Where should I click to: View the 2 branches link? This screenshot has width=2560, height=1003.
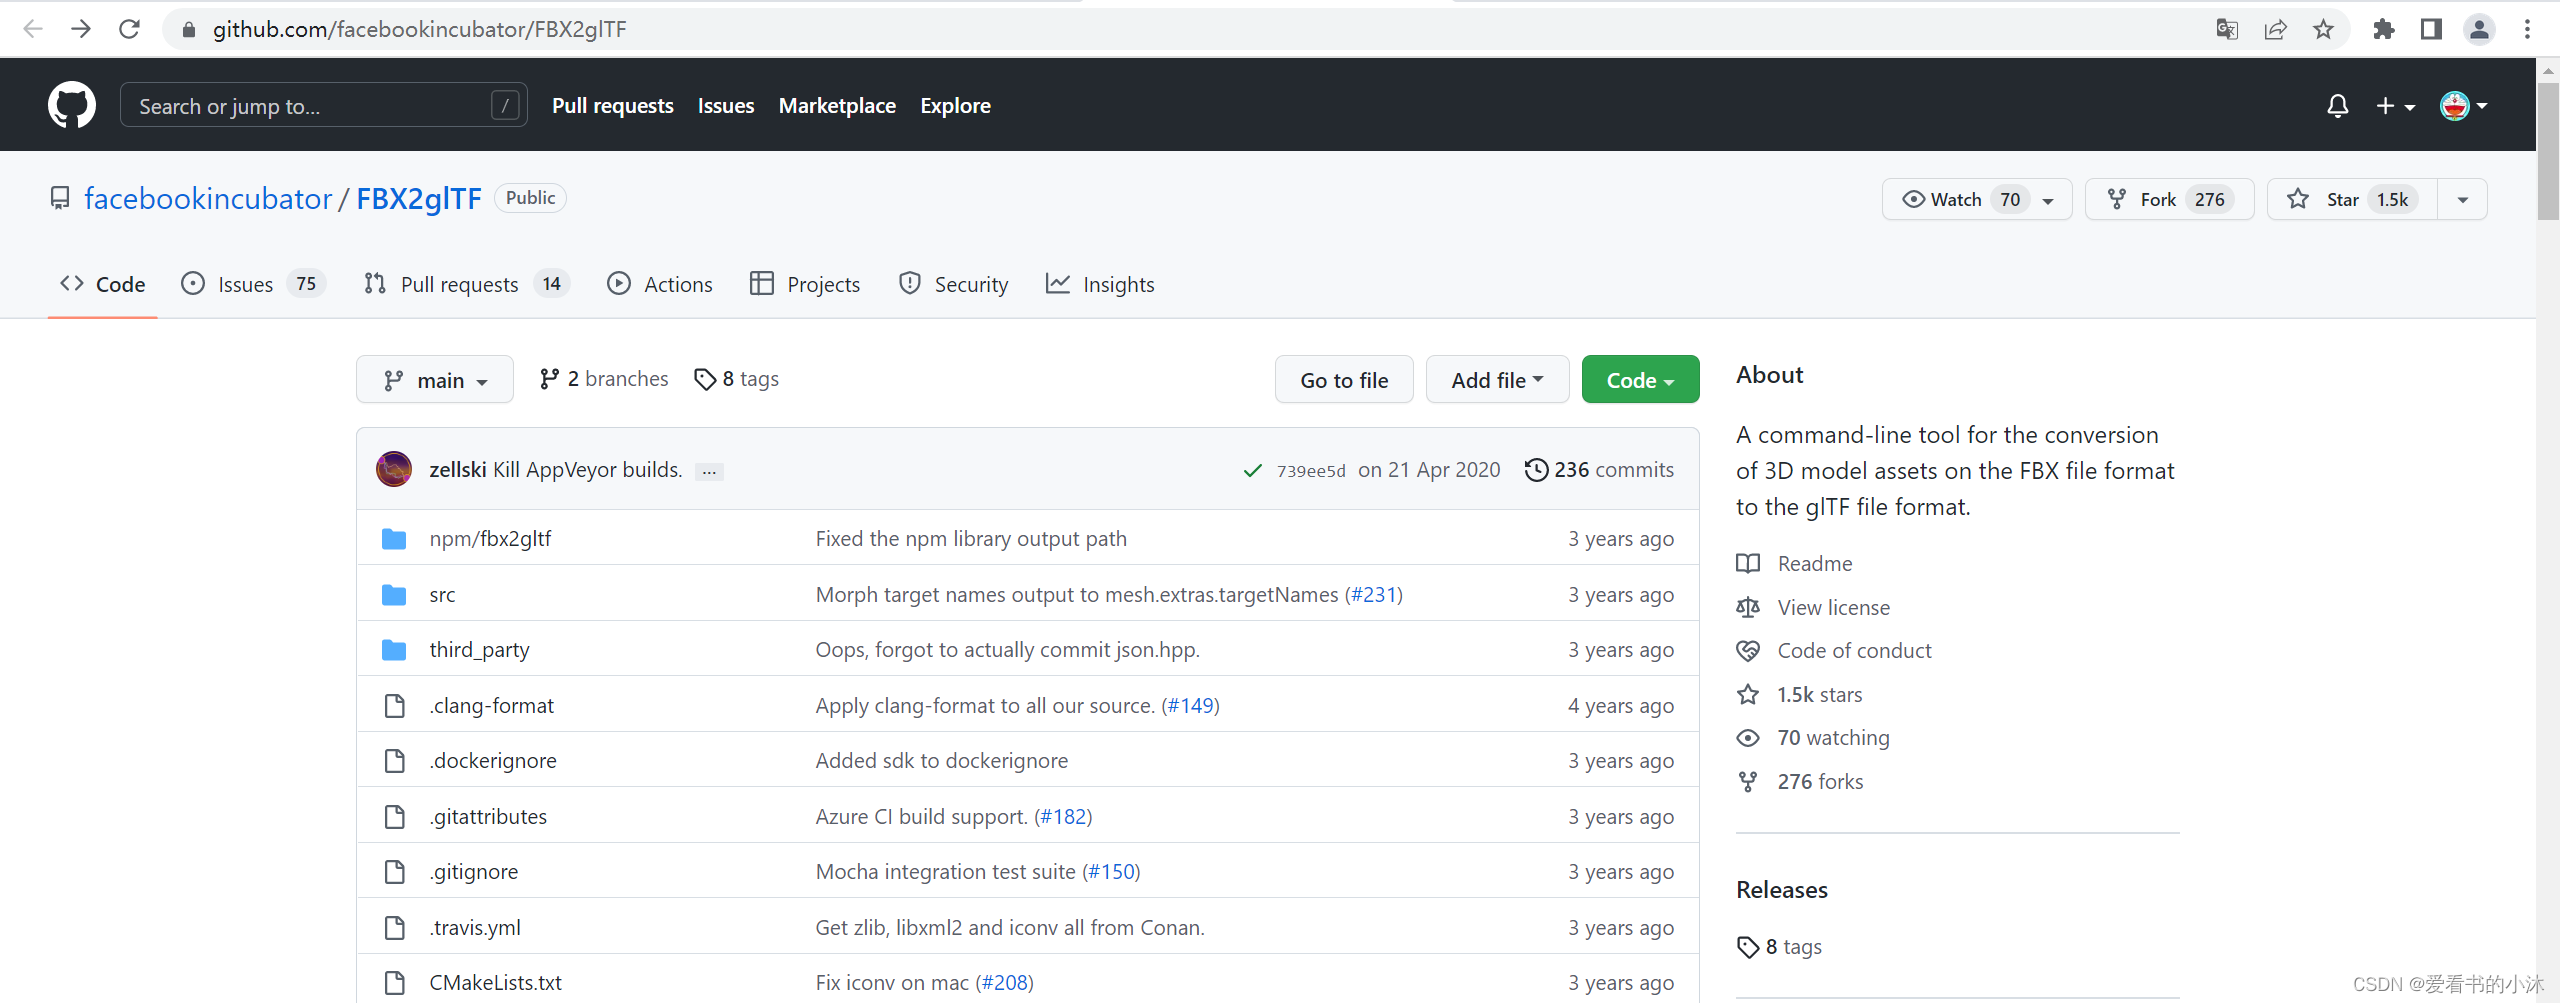[604, 379]
